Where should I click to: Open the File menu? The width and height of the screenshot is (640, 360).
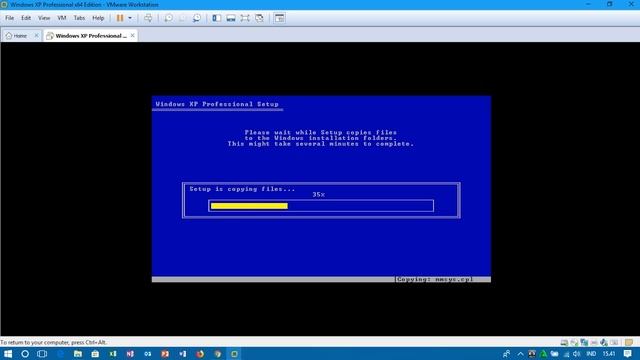point(9,18)
